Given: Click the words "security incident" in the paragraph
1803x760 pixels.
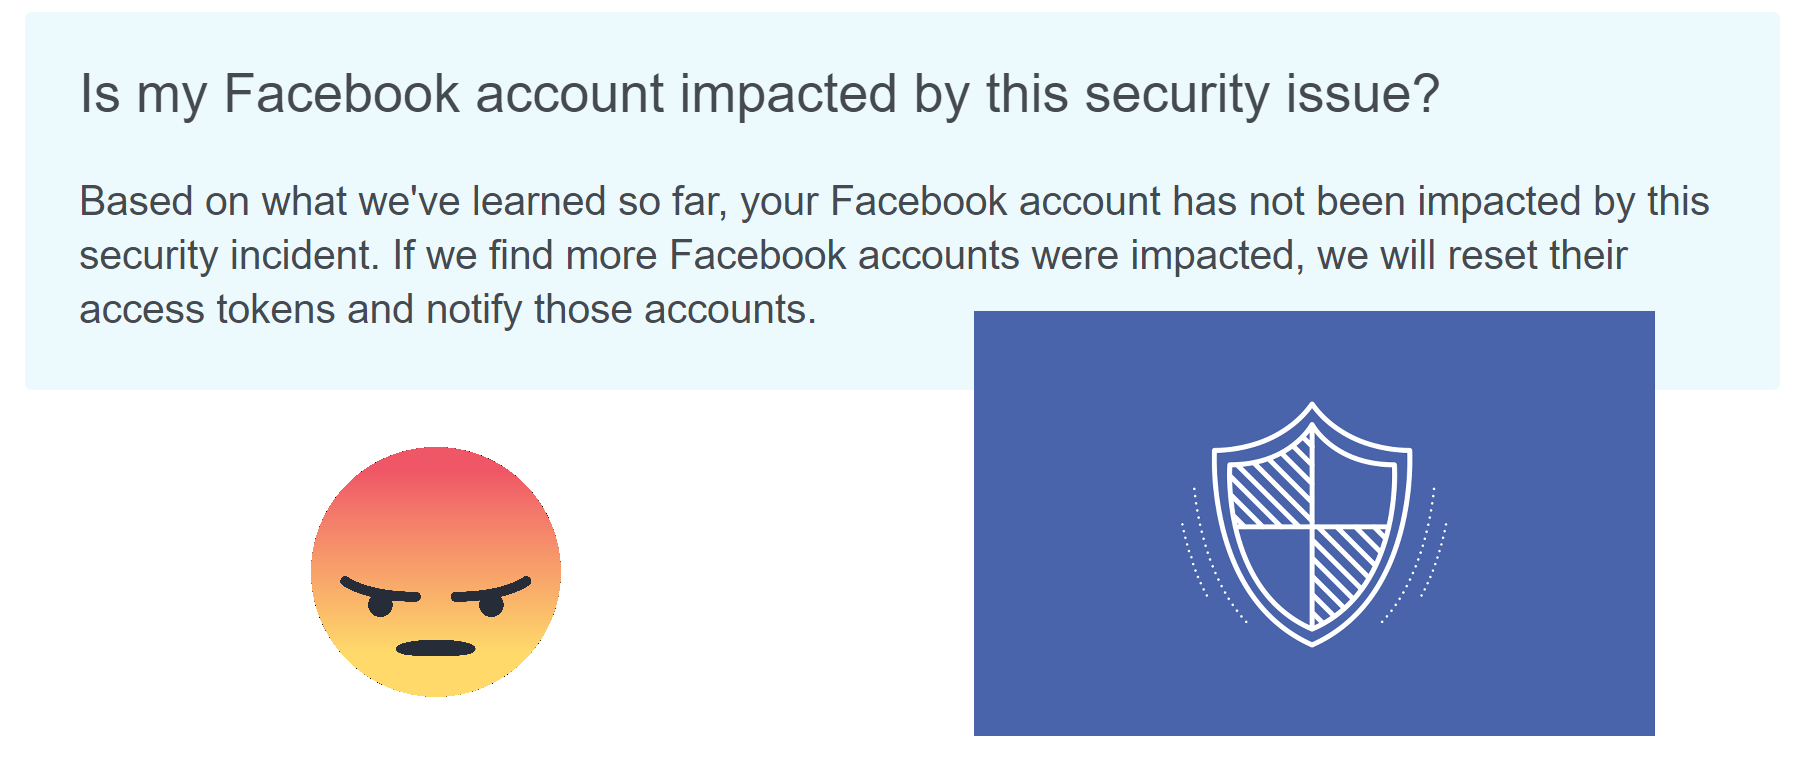Looking at the screenshot, I should pos(228,256).
